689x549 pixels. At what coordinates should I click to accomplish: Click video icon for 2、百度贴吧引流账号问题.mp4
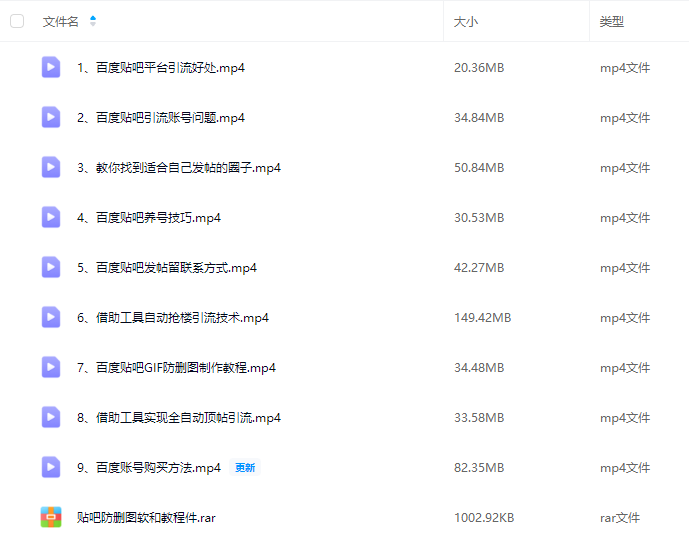(51, 117)
